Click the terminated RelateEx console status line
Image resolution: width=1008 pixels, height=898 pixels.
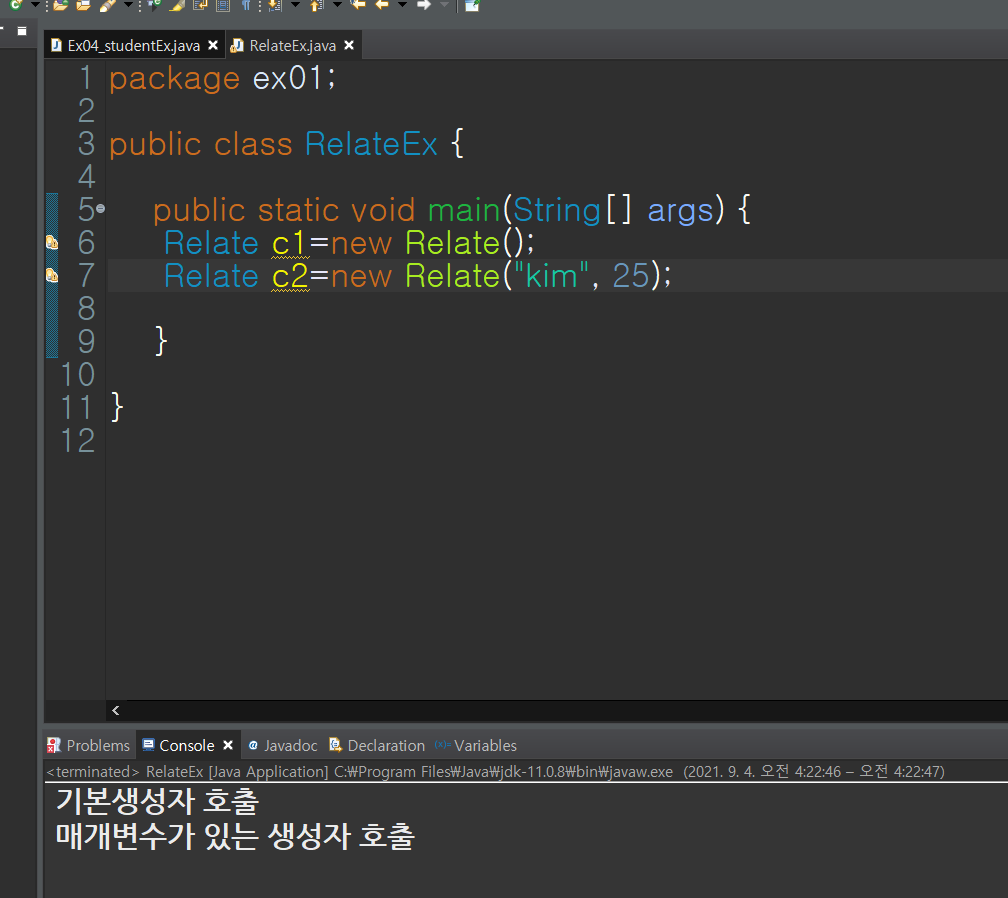click(495, 771)
